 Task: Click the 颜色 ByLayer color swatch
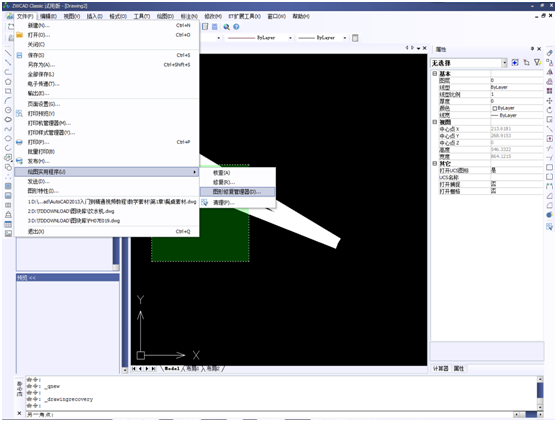coord(494,108)
